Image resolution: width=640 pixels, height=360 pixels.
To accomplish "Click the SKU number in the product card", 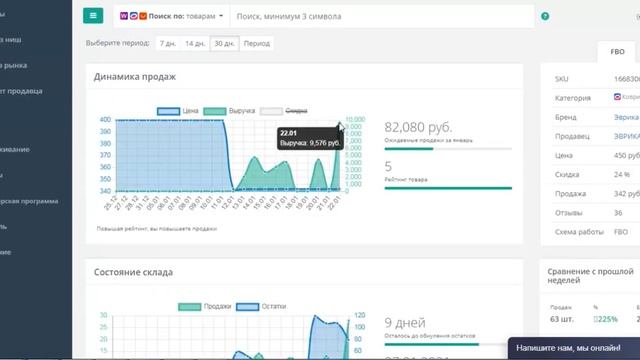I will coord(627,79).
